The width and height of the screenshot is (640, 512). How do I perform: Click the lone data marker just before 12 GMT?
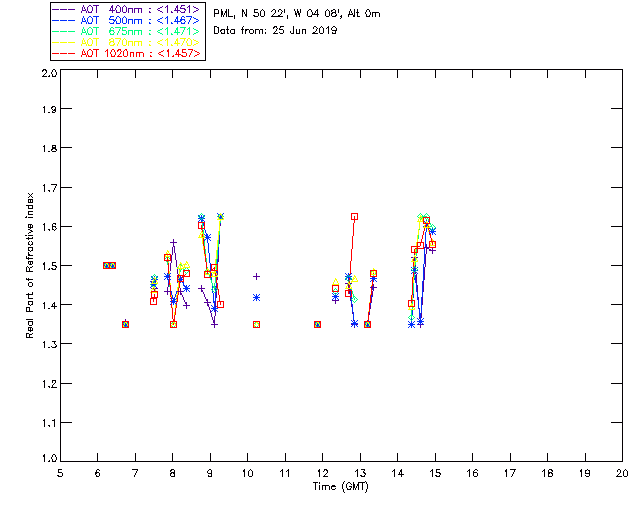coord(317,324)
